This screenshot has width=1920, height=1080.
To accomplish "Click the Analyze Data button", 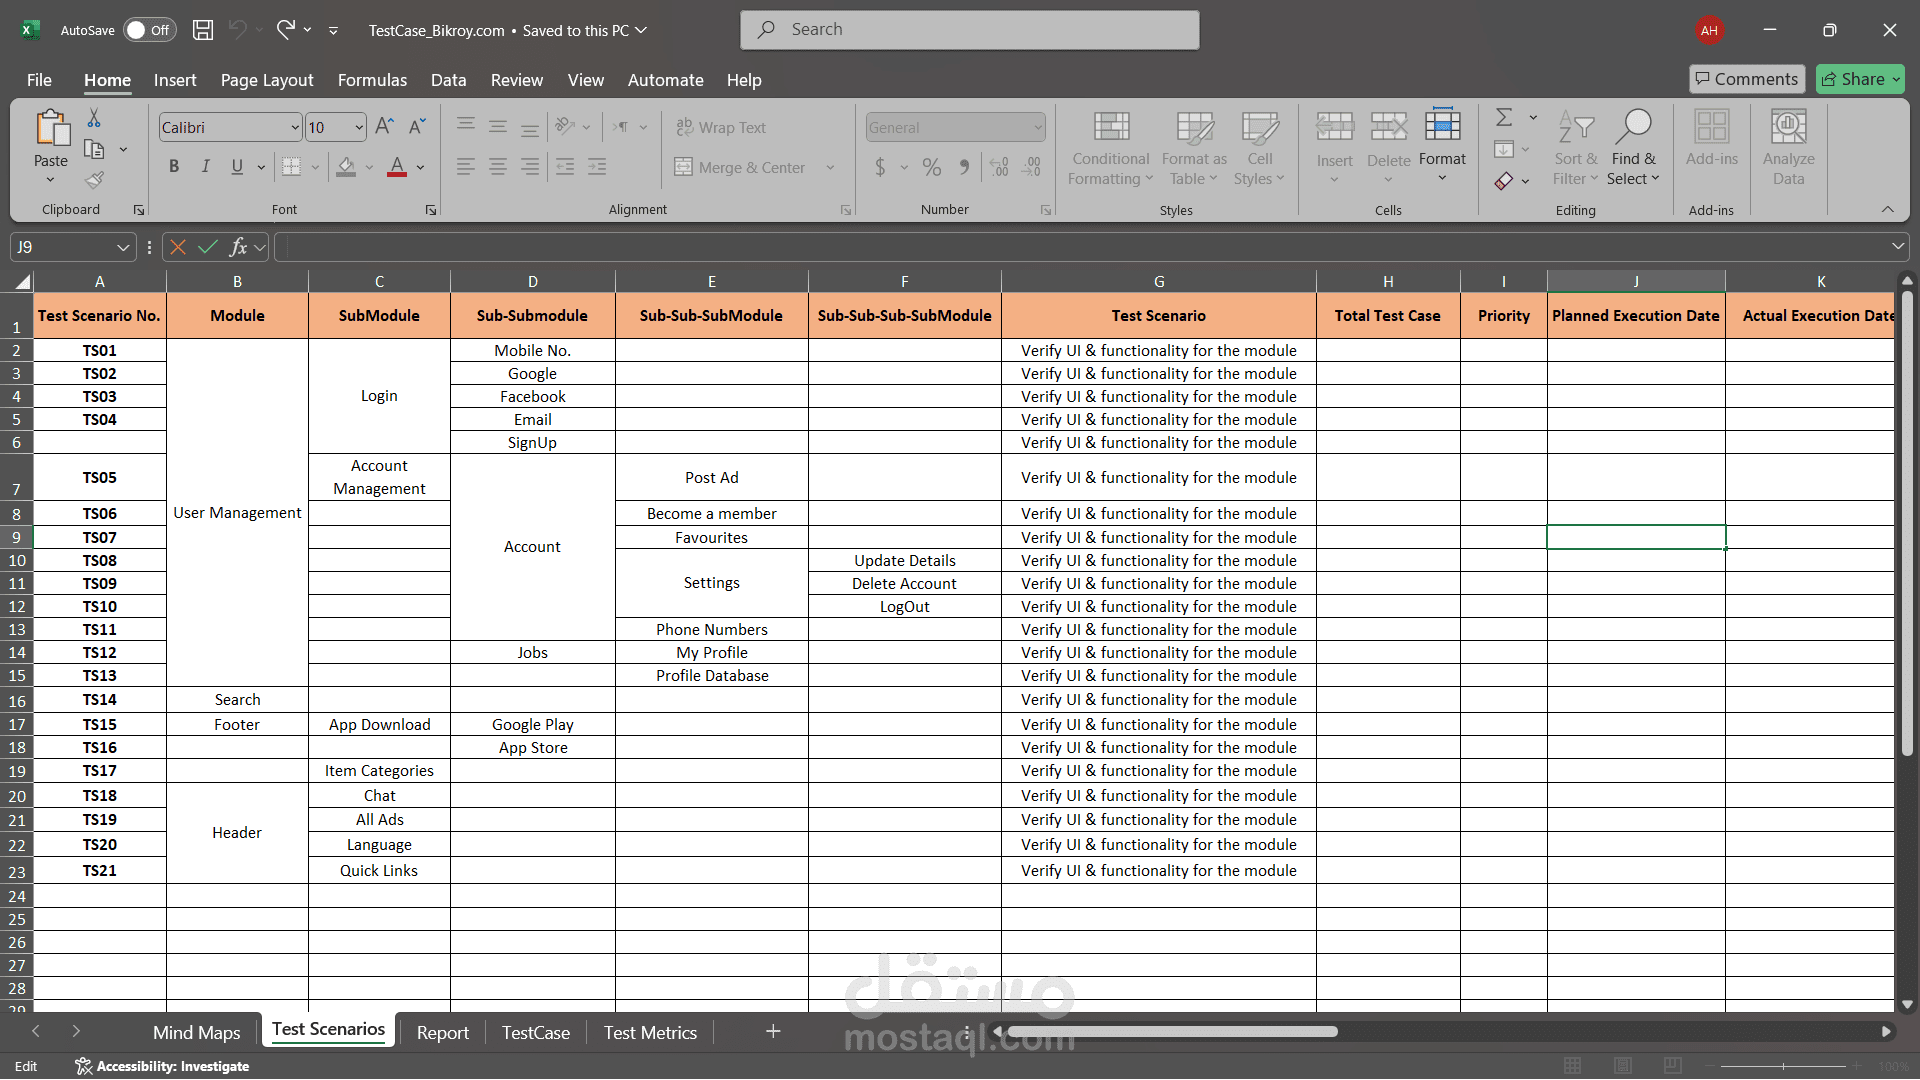I will (1788, 147).
